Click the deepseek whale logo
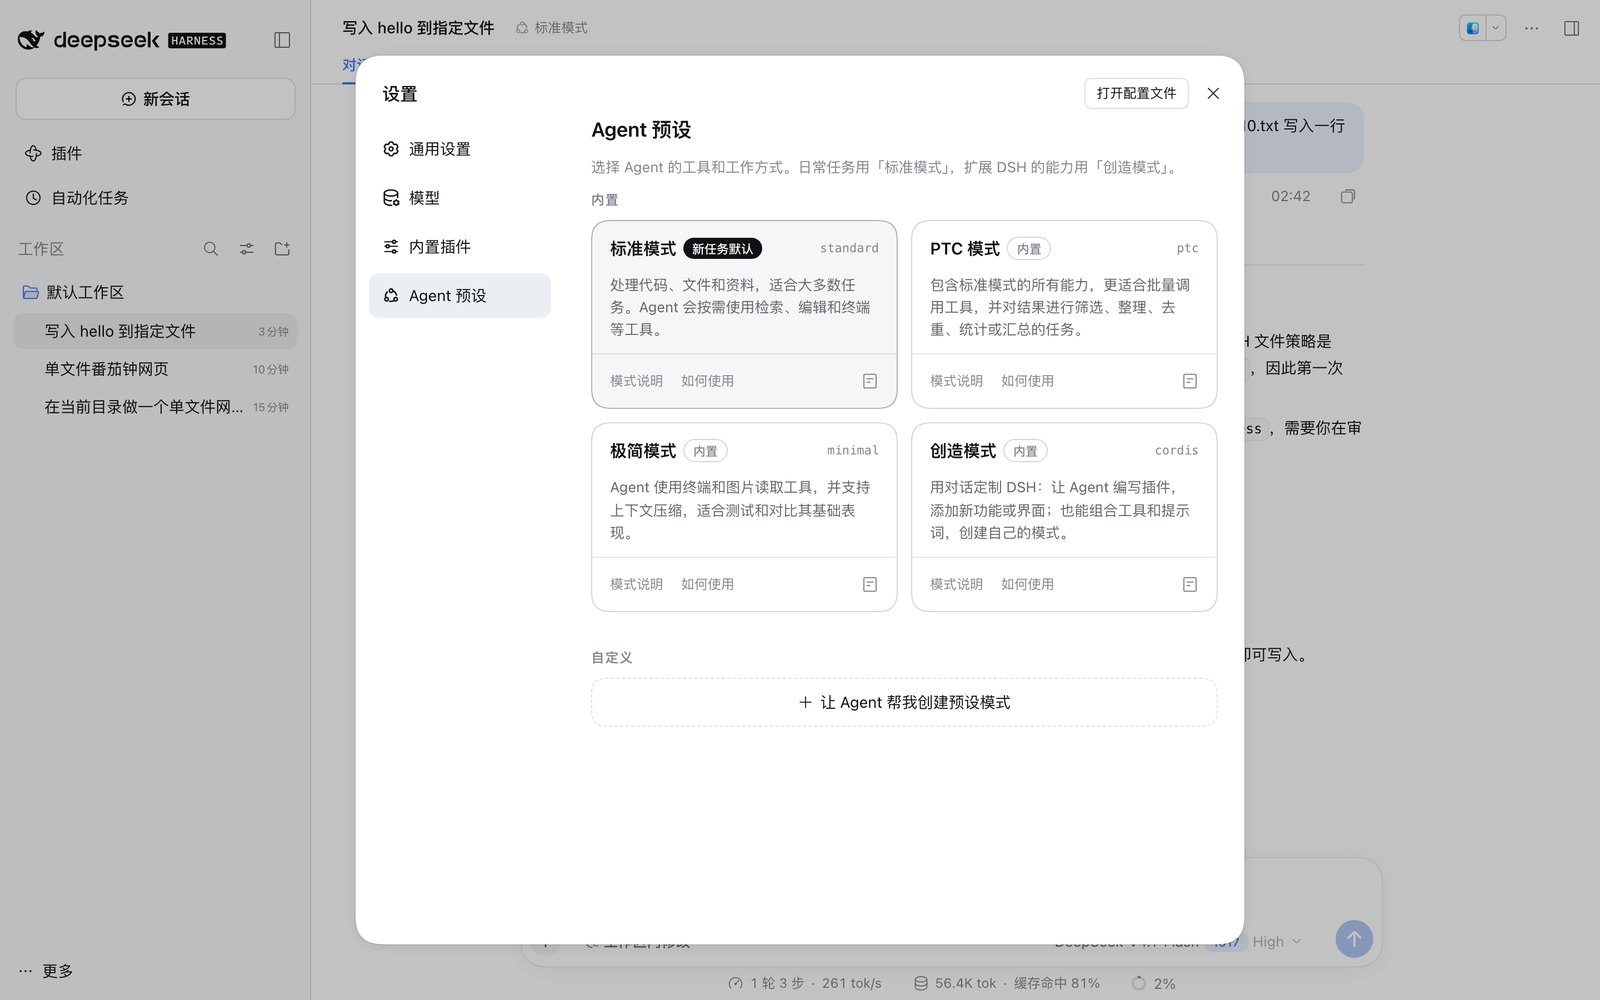This screenshot has height=1000, width=1600. click(x=31, y=40)
